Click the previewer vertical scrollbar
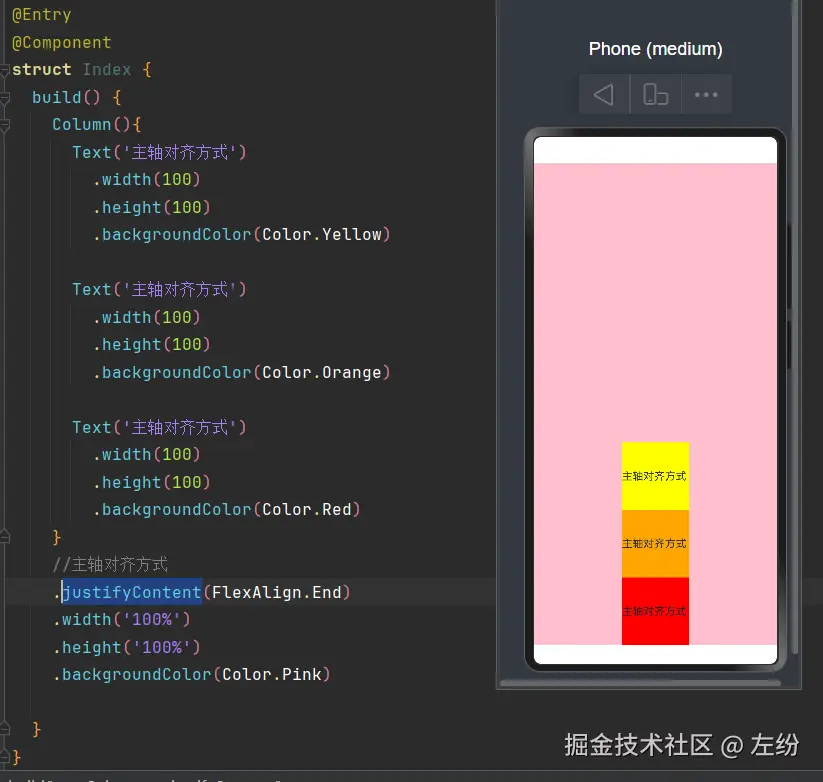823x782 pixels. coord(795,325)
